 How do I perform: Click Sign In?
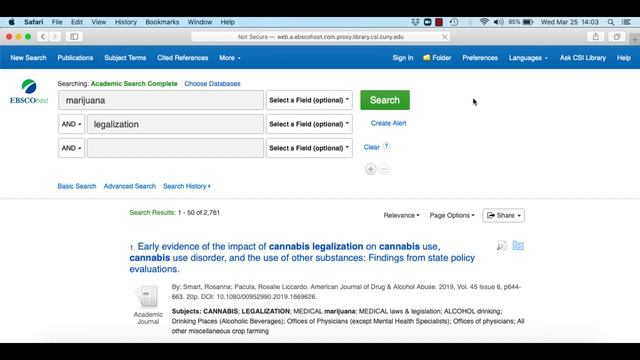(402, 58)
